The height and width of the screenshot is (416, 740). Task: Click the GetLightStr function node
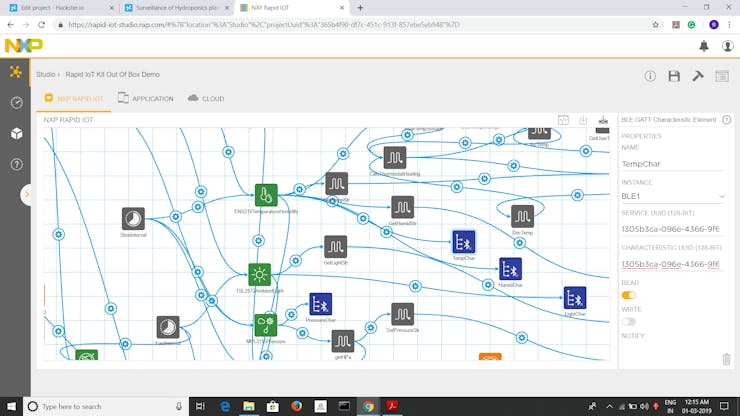(336, 246)
